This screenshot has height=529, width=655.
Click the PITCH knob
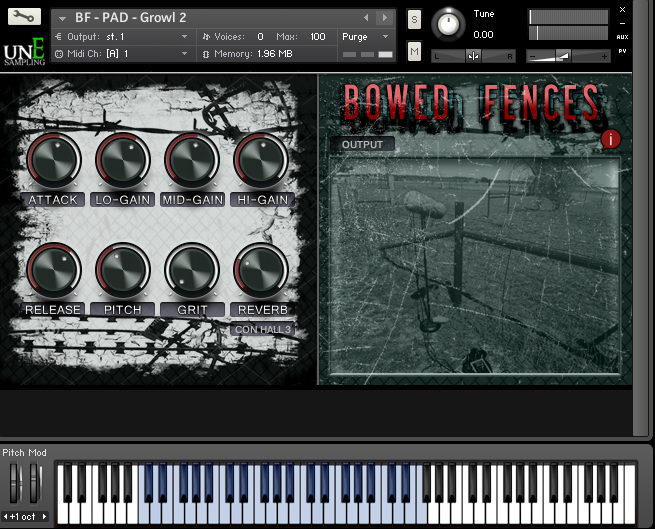point(122,270)
